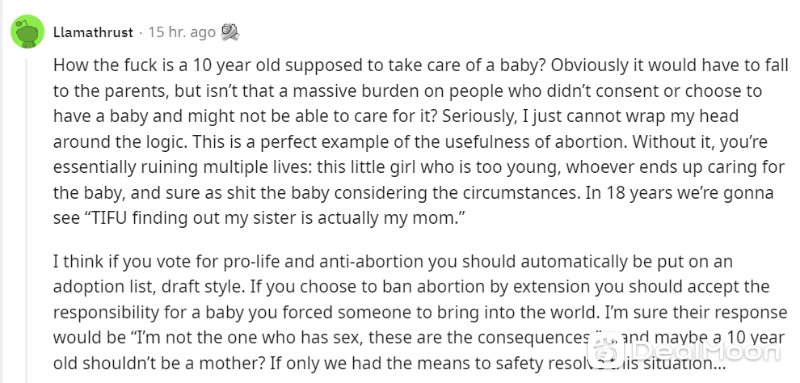Click the first paragraph opening line about a 10 year old
Screen dimensions: 800x383
[x=420, y=66]
